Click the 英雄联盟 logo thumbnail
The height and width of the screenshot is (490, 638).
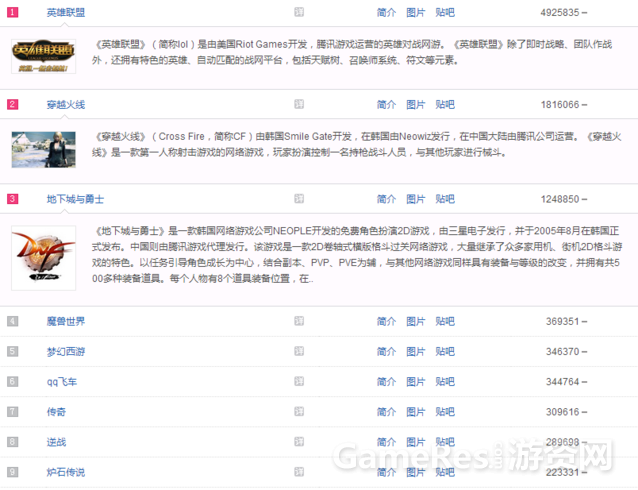click(44, 57)
